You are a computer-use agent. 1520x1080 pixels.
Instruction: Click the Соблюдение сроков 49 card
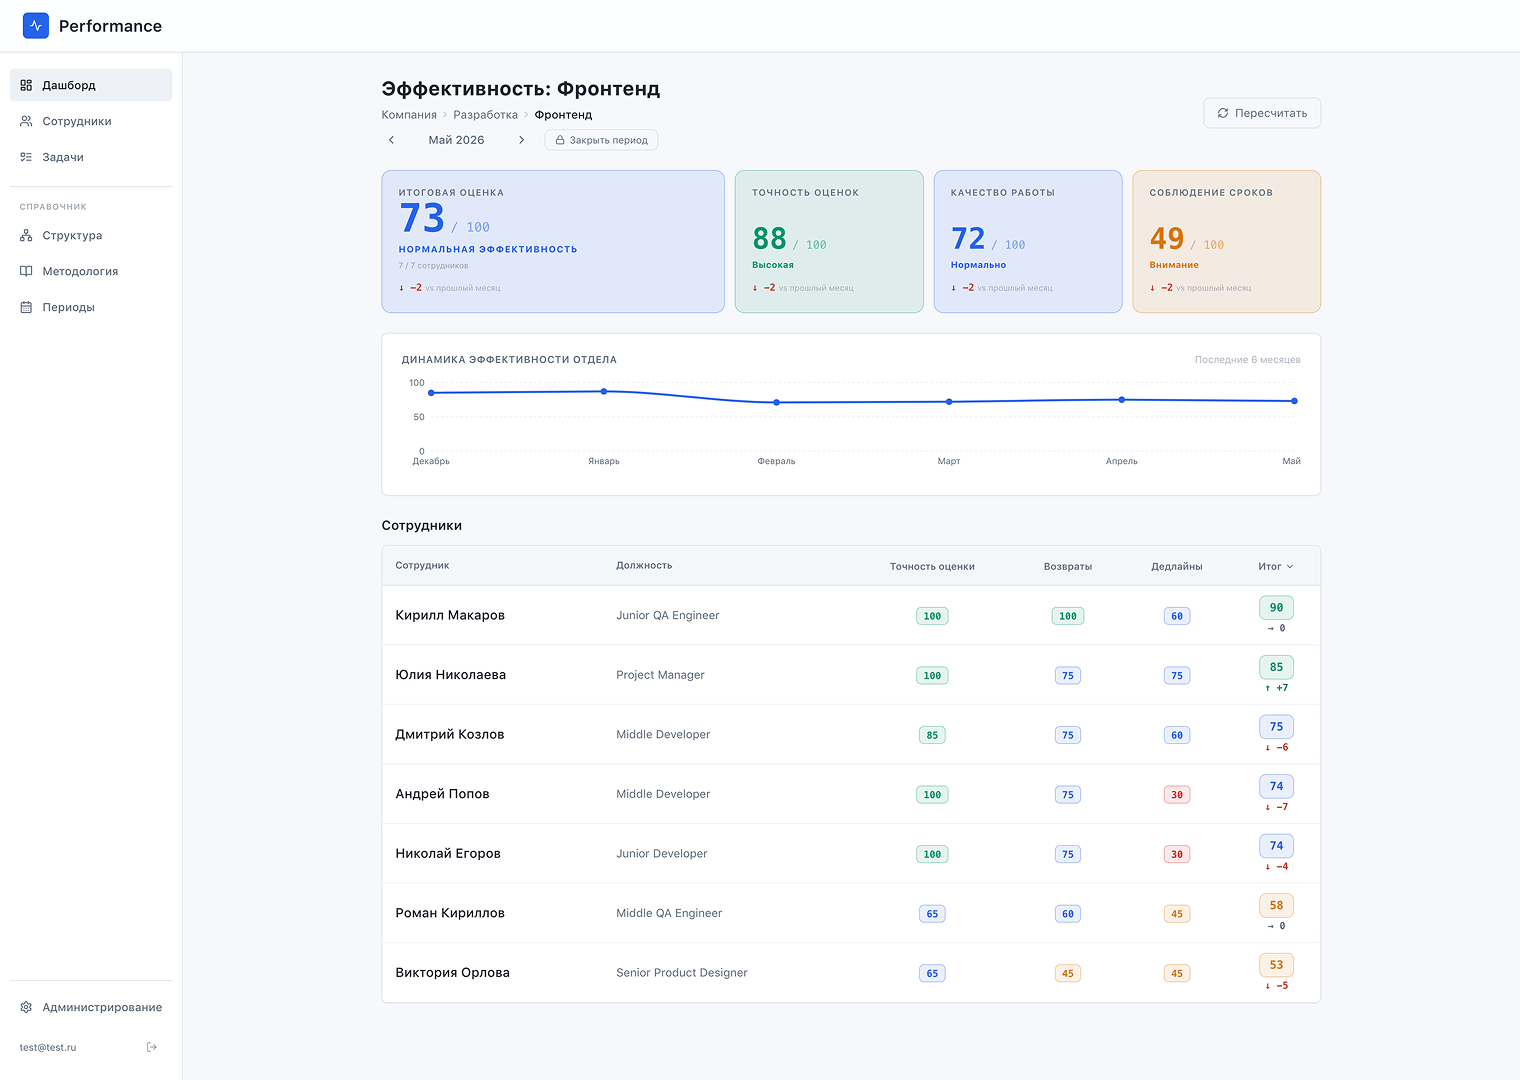pyautogui.click(x=1226, y=241)
